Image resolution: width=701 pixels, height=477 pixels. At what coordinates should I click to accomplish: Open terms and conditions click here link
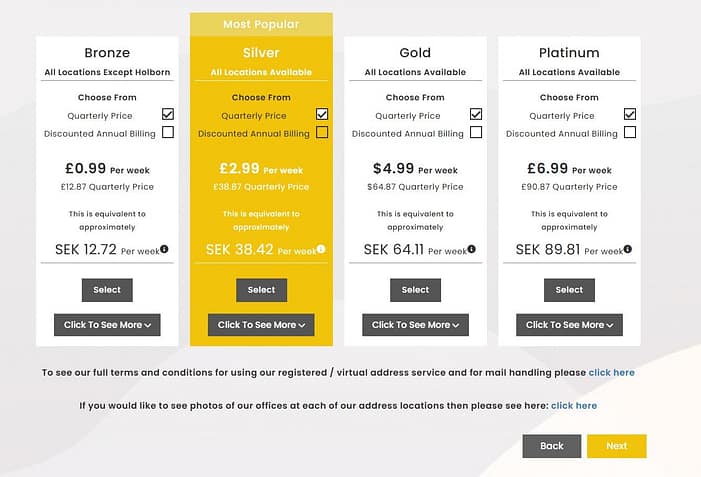(x=612, y=372)
